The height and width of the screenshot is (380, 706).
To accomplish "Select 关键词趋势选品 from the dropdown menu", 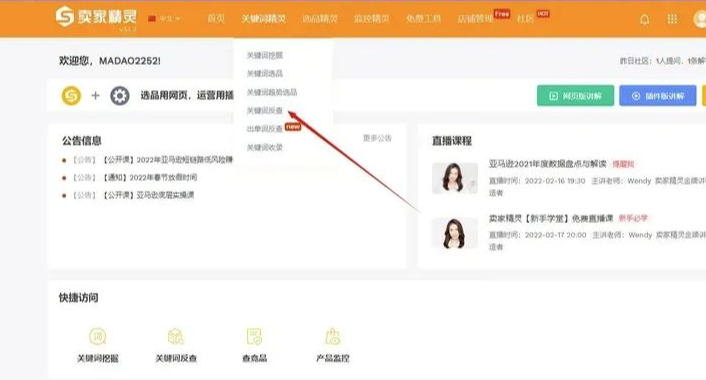I will coord(272,92).
